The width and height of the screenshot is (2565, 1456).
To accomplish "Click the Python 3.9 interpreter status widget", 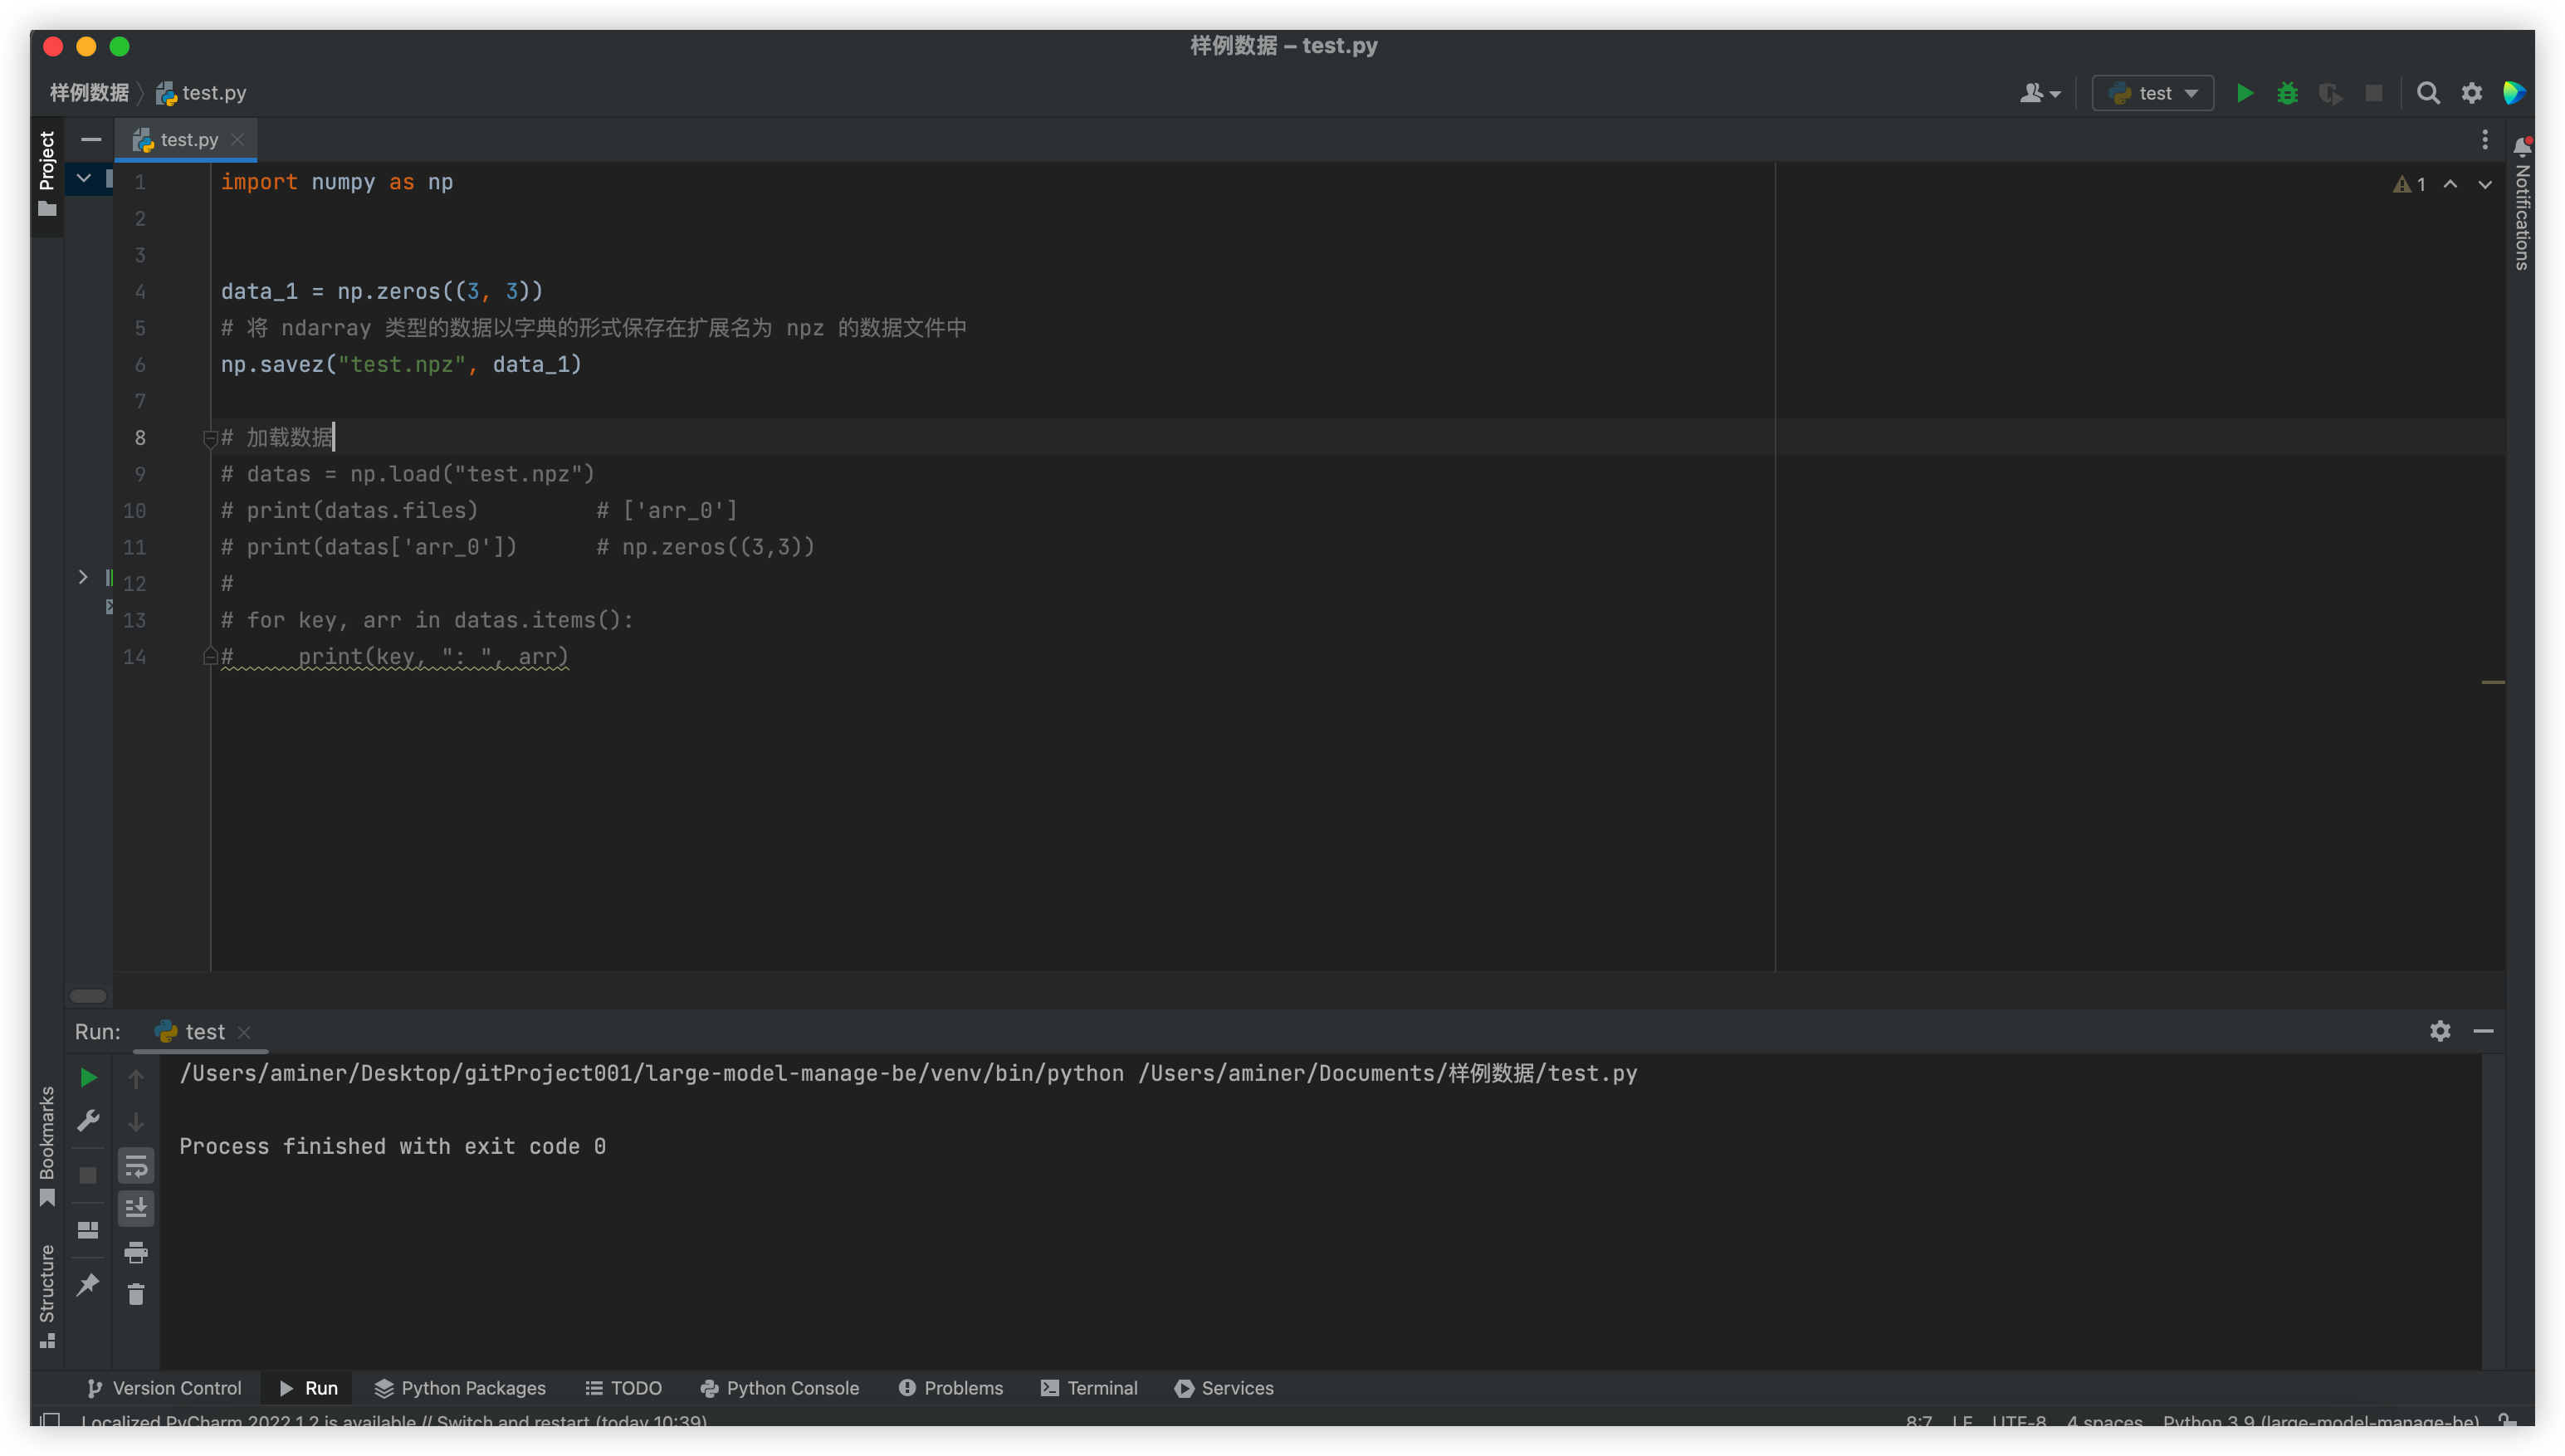I will [x=2320, y=1421].
